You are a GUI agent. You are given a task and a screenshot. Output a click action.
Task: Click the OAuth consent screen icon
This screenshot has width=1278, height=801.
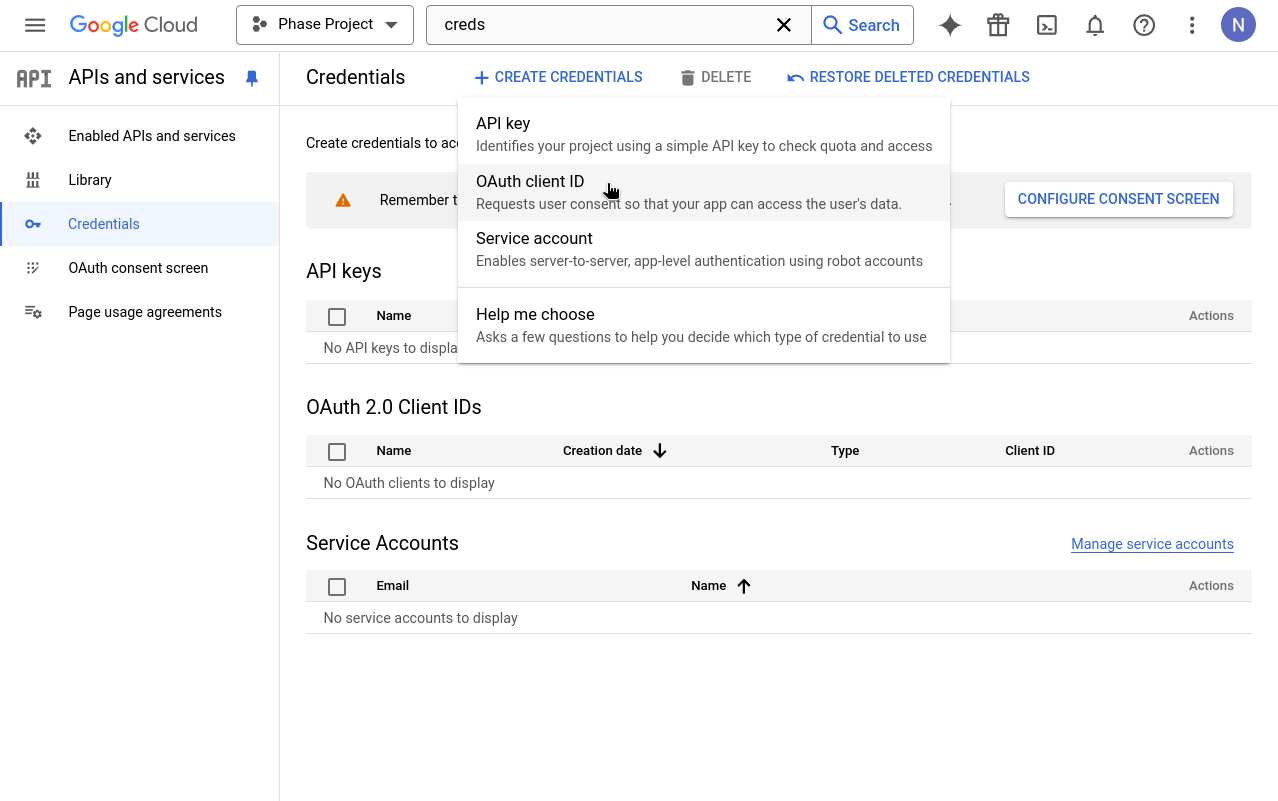[x=33, y=268]
